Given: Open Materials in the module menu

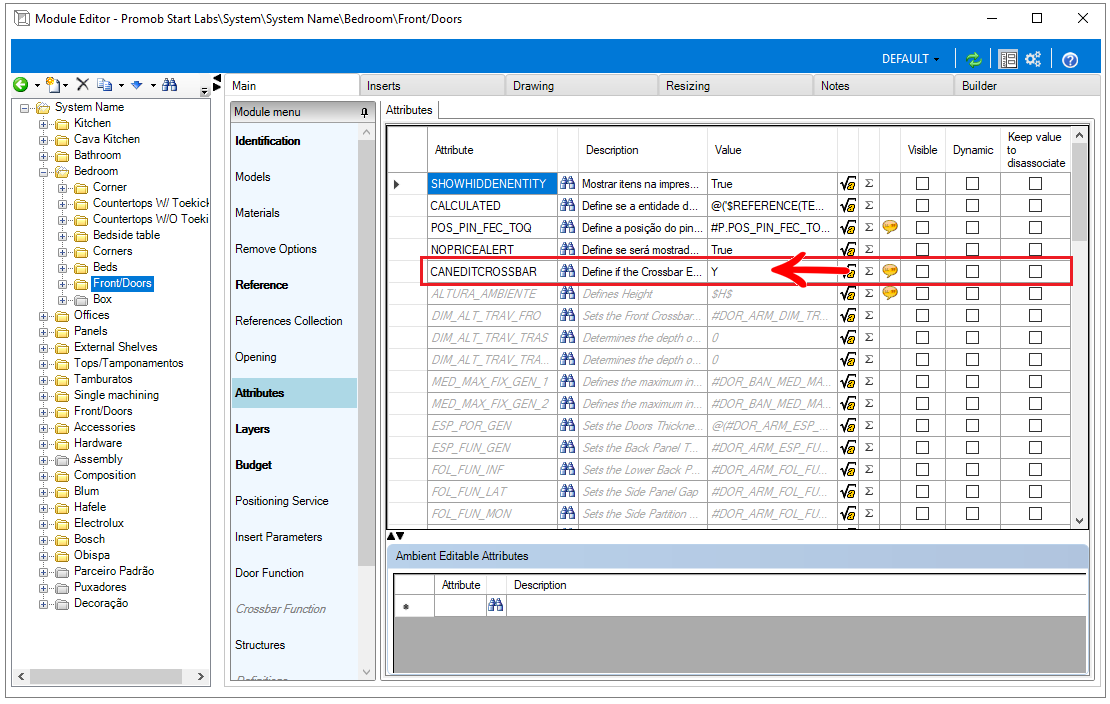Looking at the screenshot, I should coord(257,212).
